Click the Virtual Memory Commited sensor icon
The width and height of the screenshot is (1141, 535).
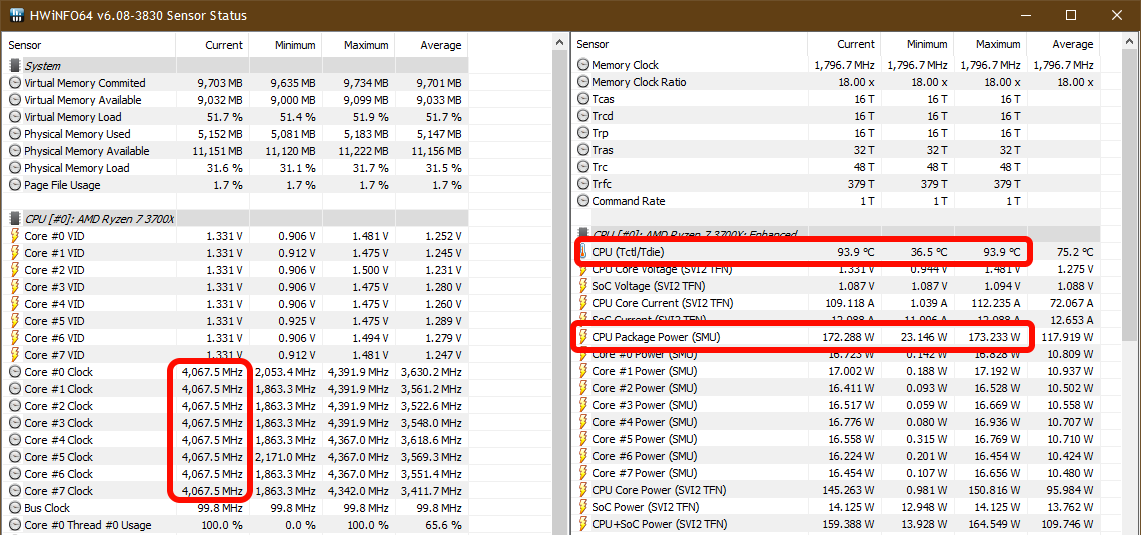(x=15, y=83)
